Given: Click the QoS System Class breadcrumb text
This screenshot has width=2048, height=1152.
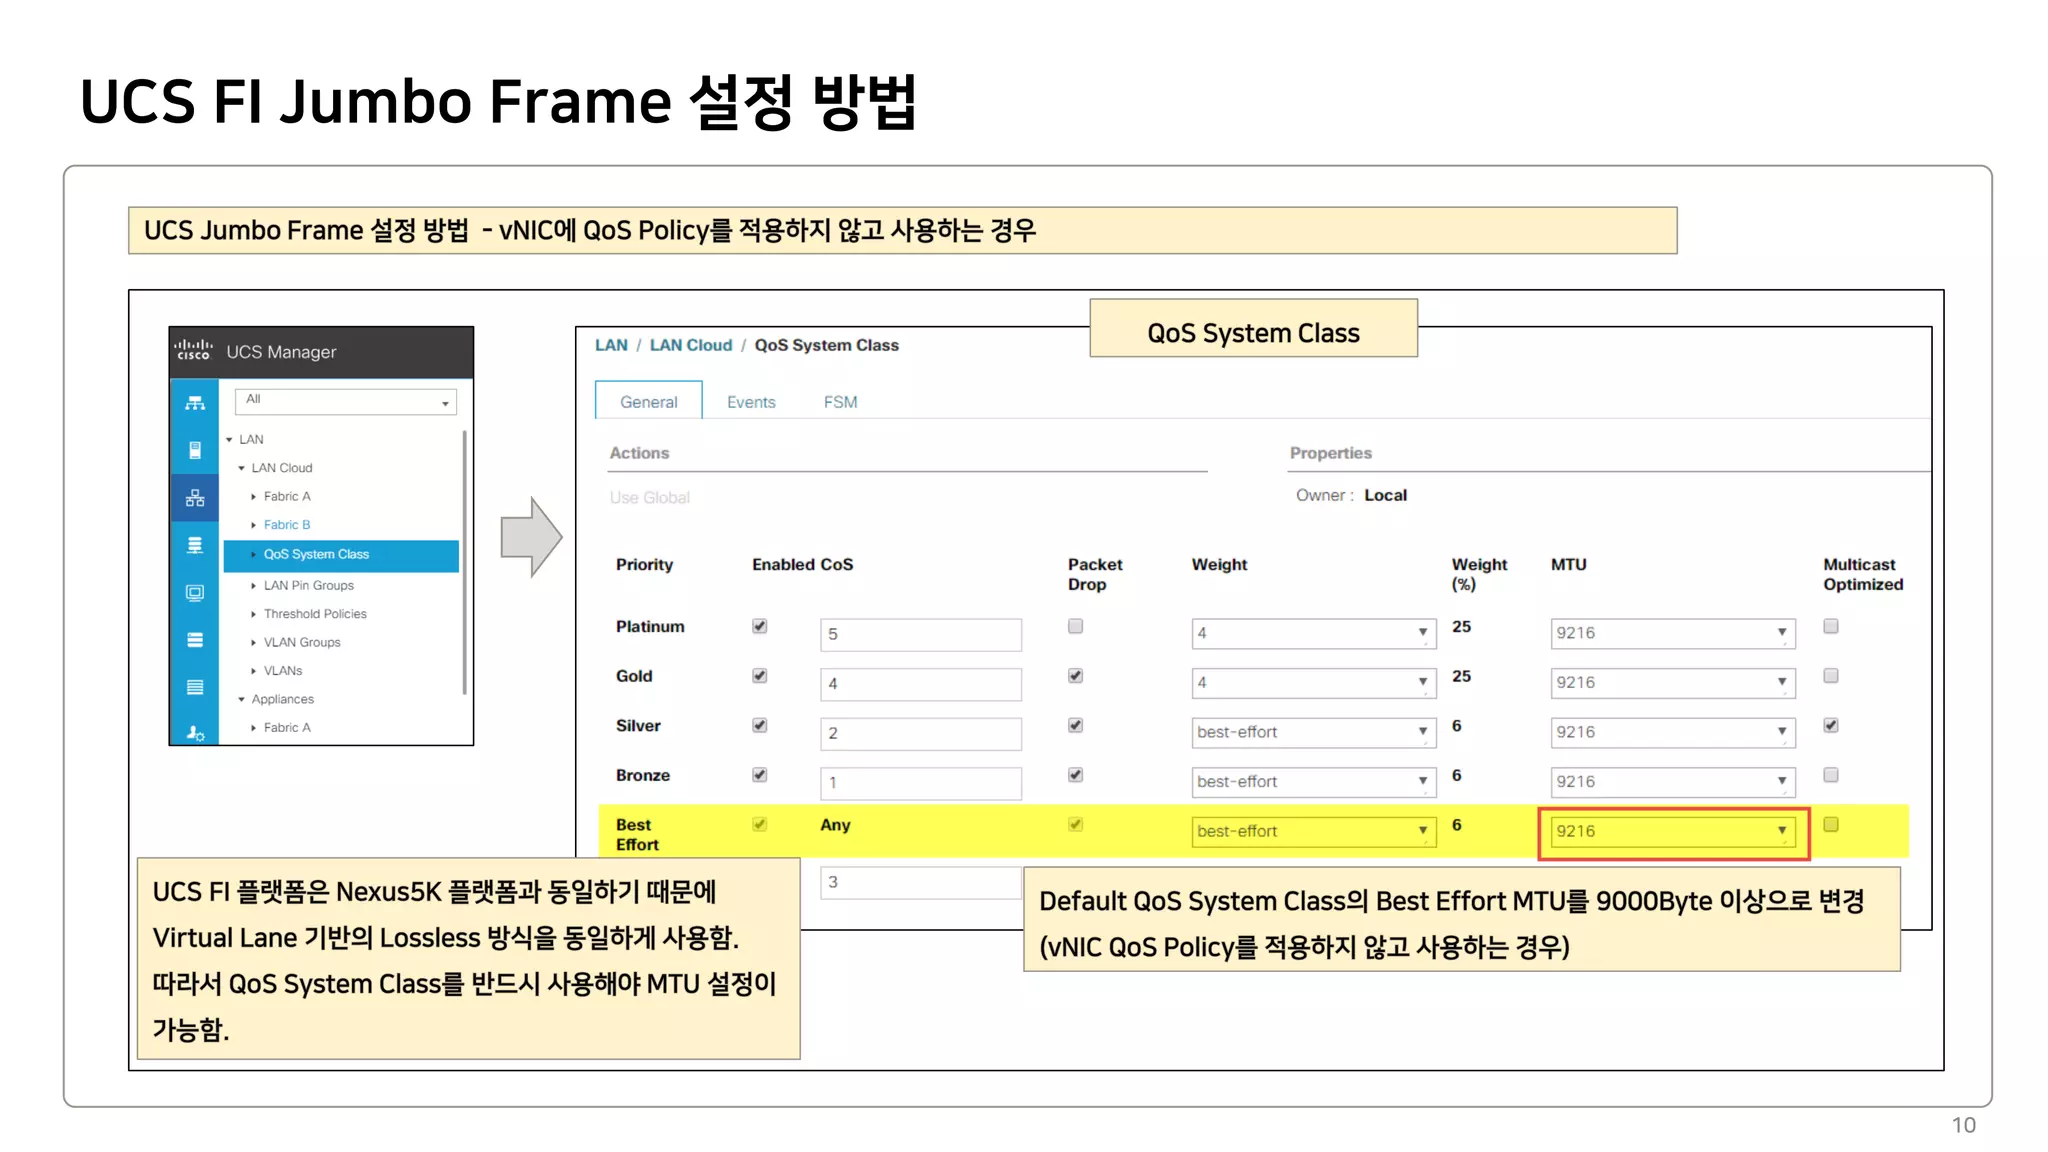Looking at the screenshot, I should [x=826, y=345].
